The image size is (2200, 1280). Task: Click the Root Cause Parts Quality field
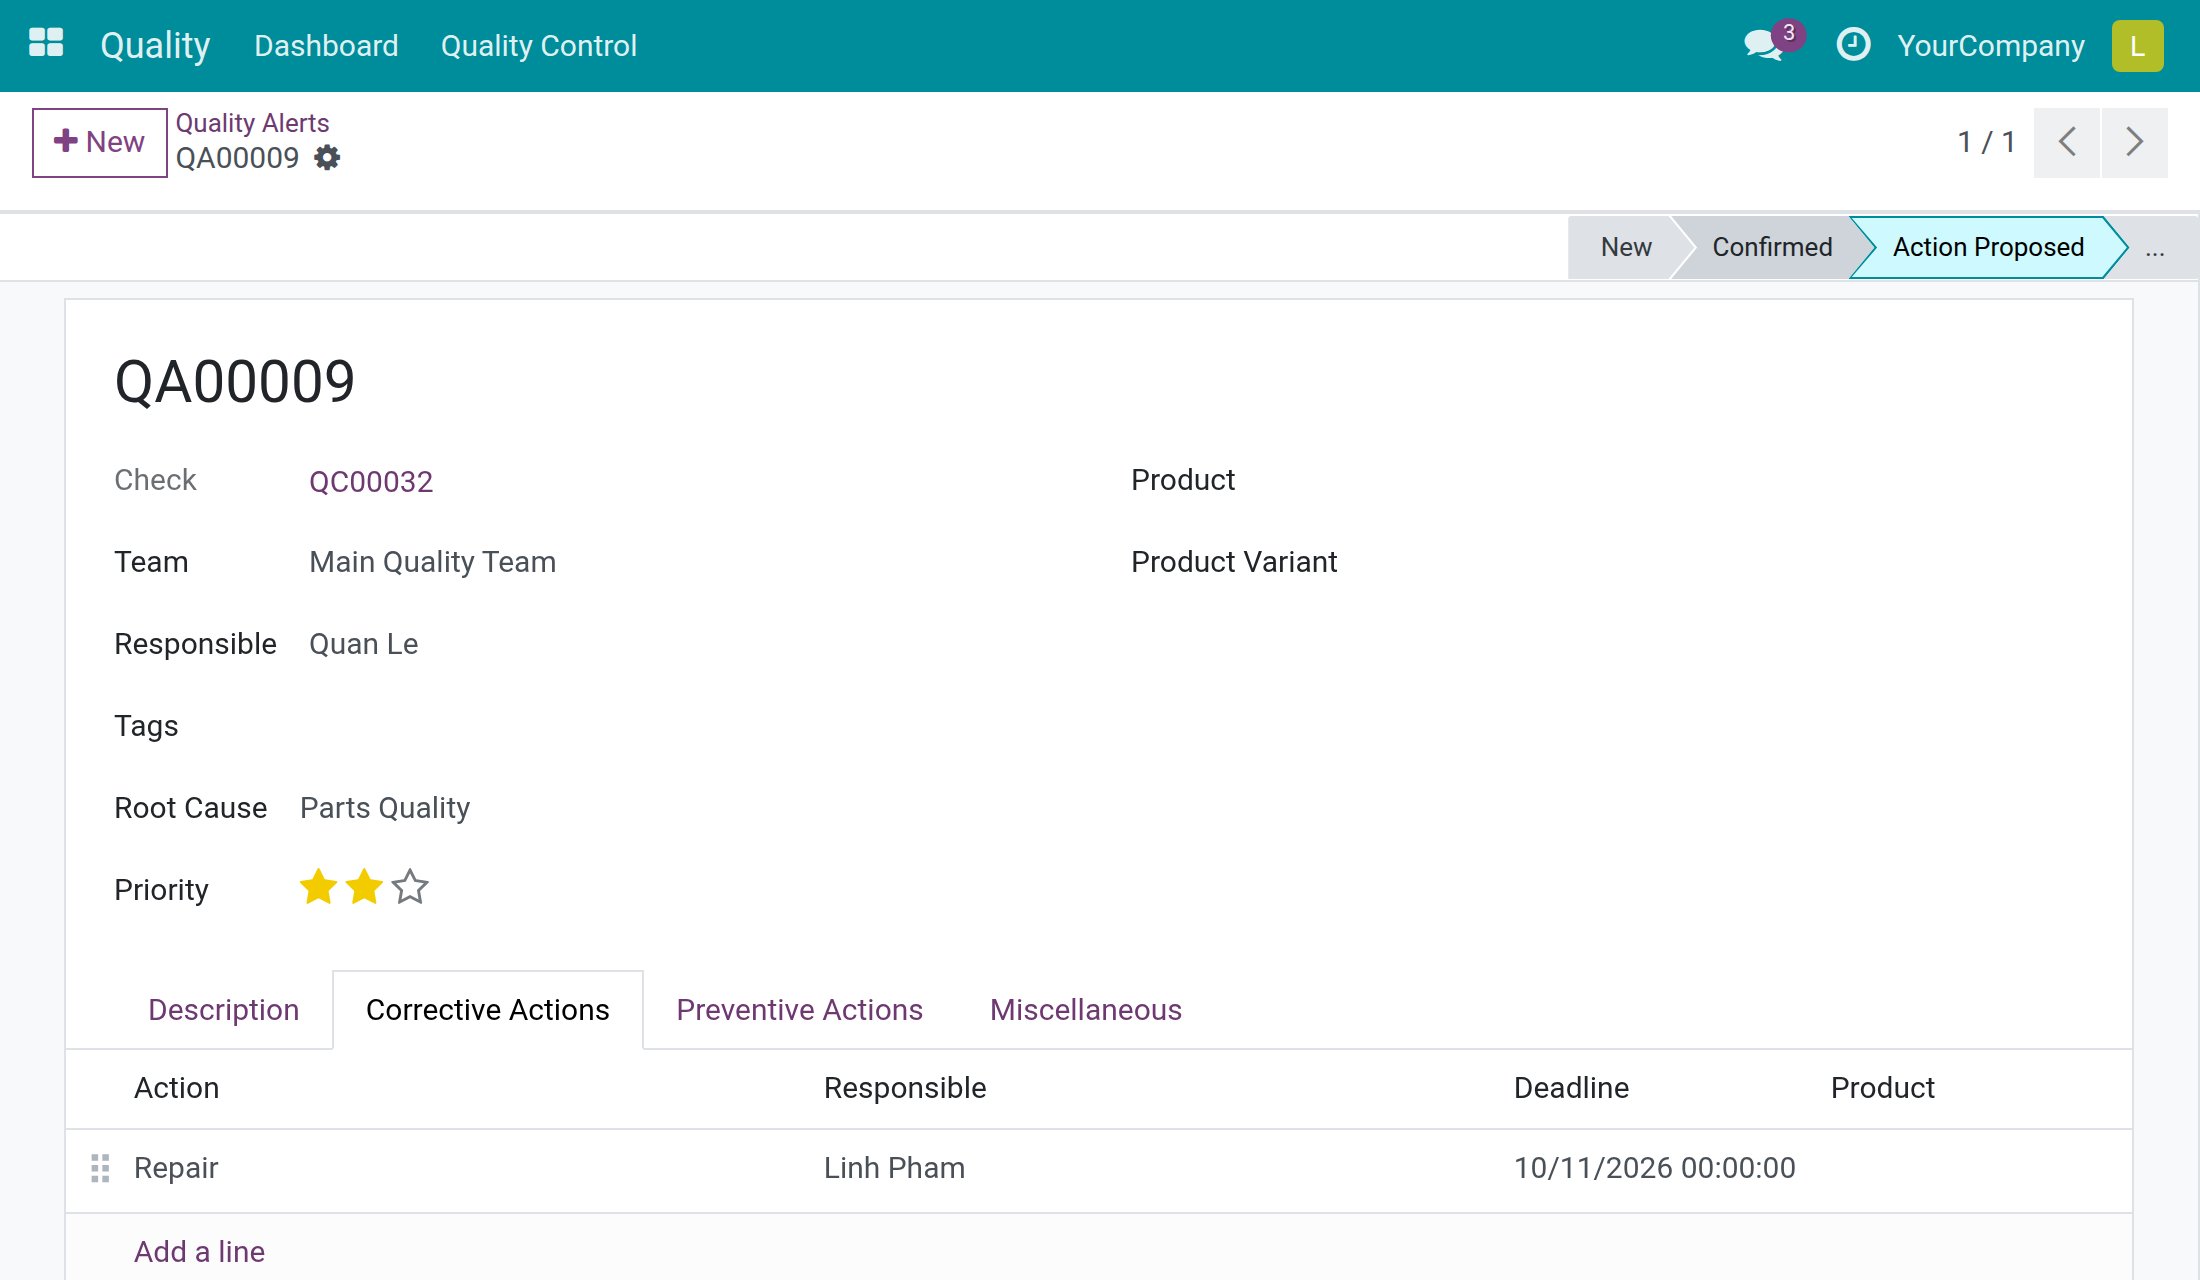[385, 808]
